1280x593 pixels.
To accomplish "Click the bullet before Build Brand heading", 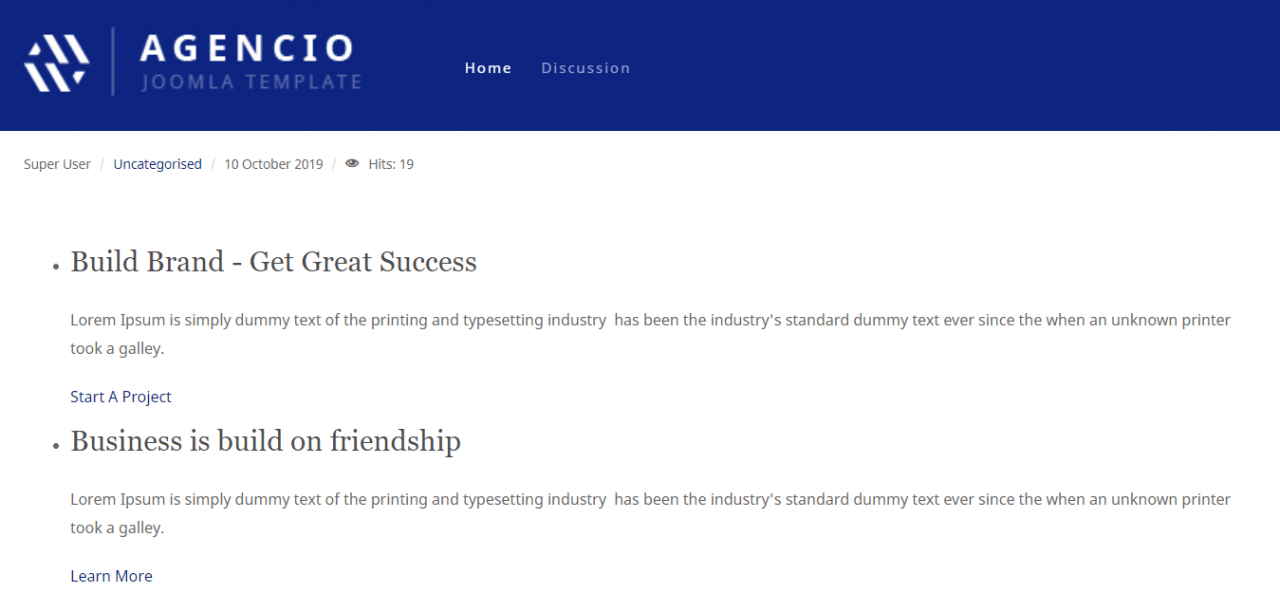I will click(x=56, y=267).
